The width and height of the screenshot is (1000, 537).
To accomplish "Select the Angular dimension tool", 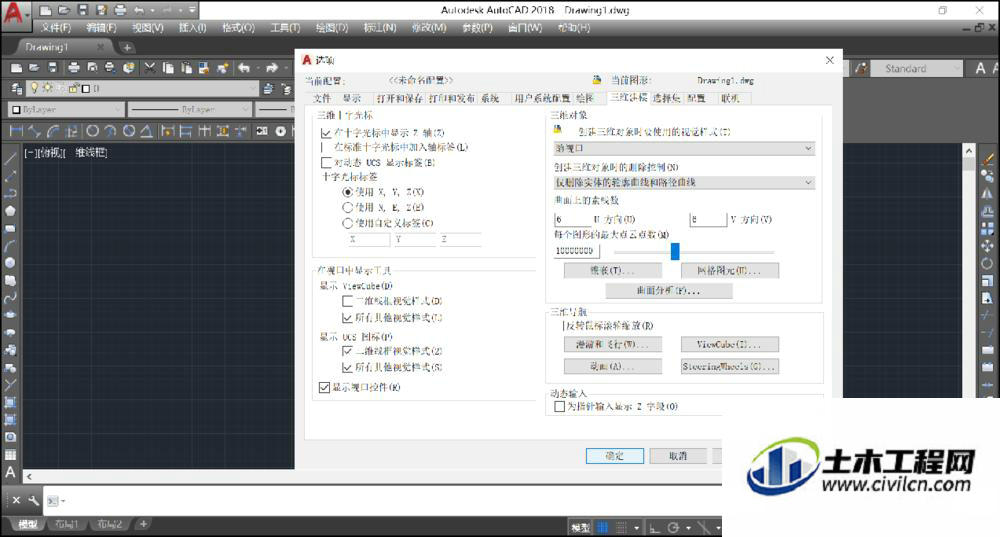I will [x=146, y=131].
